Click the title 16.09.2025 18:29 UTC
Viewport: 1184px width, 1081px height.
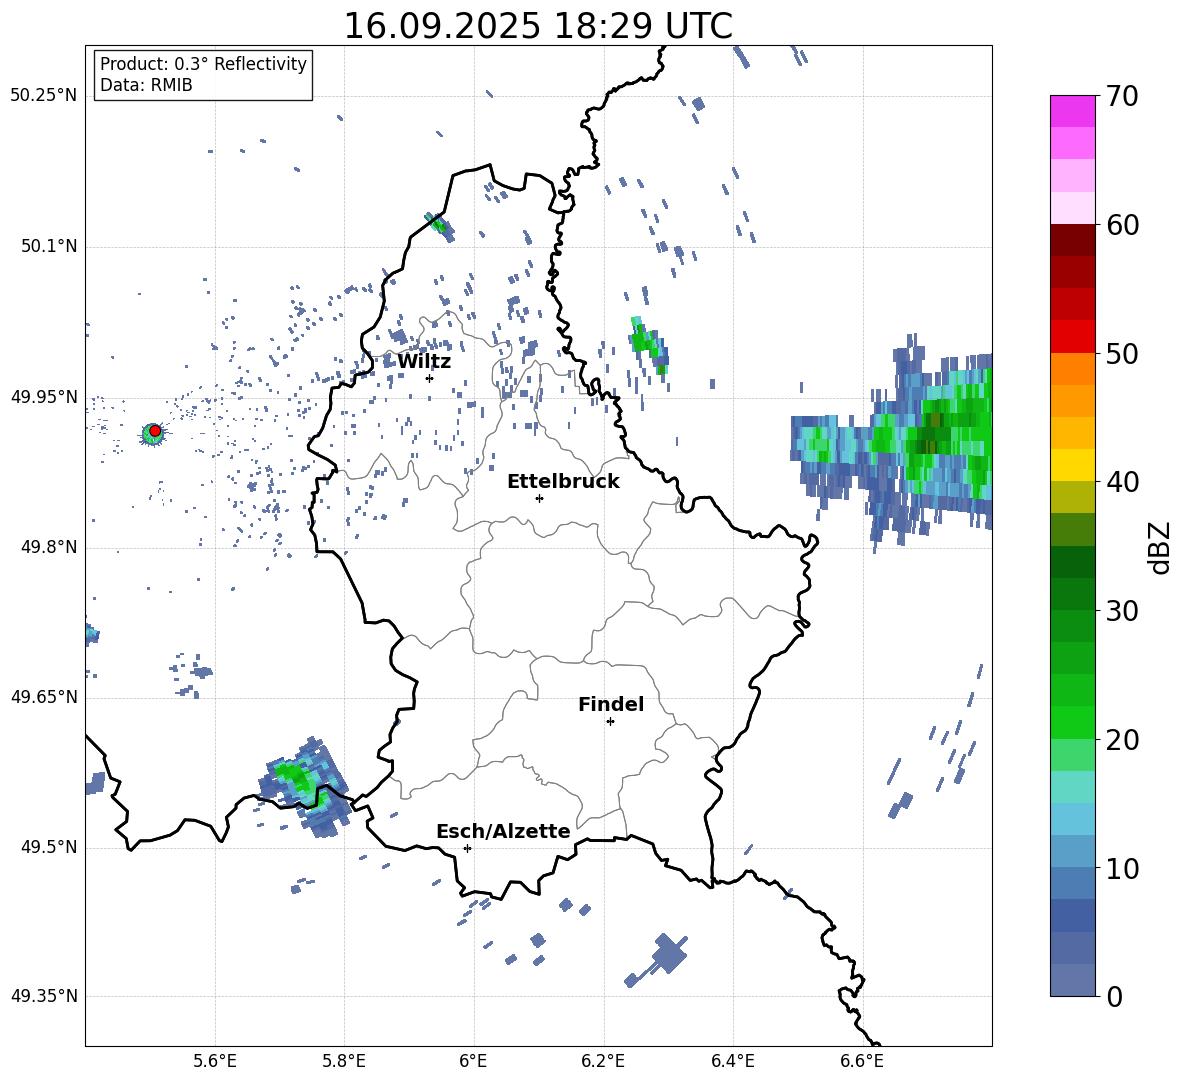[x=538, y=26]
